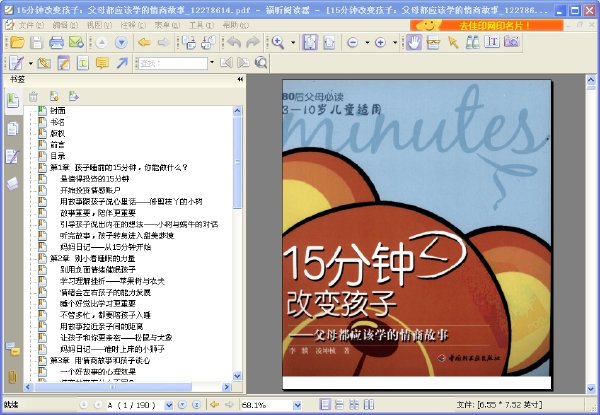Click the text box T tool icon
600x415 pixels.
pyautogui.click(x=83, y=63)
